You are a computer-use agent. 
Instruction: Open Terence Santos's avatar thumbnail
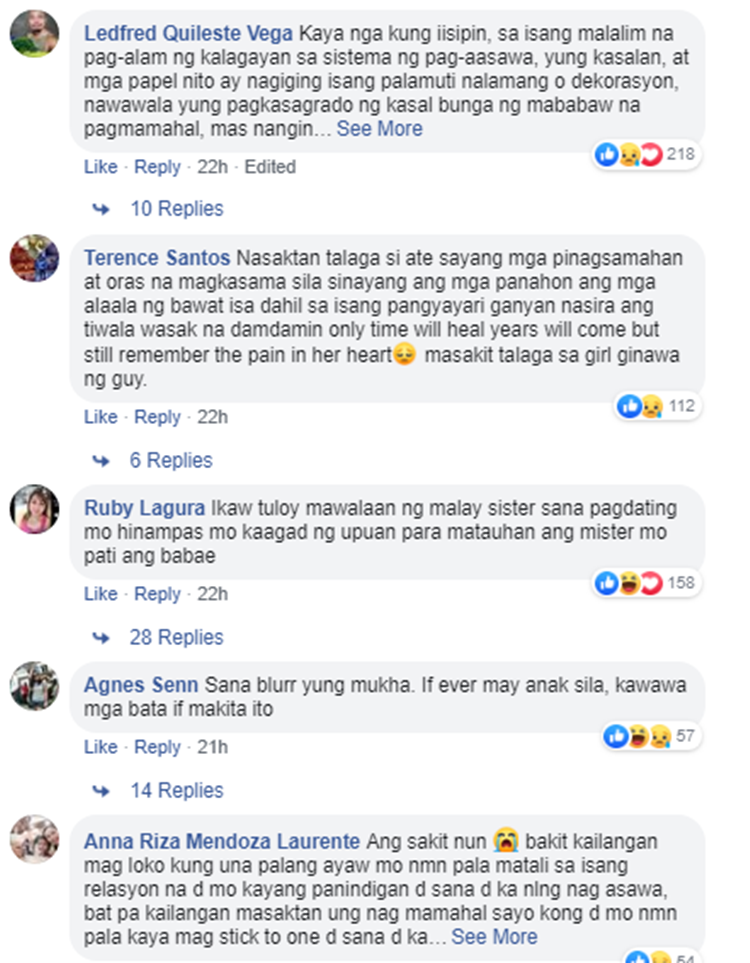coord(34,258)
